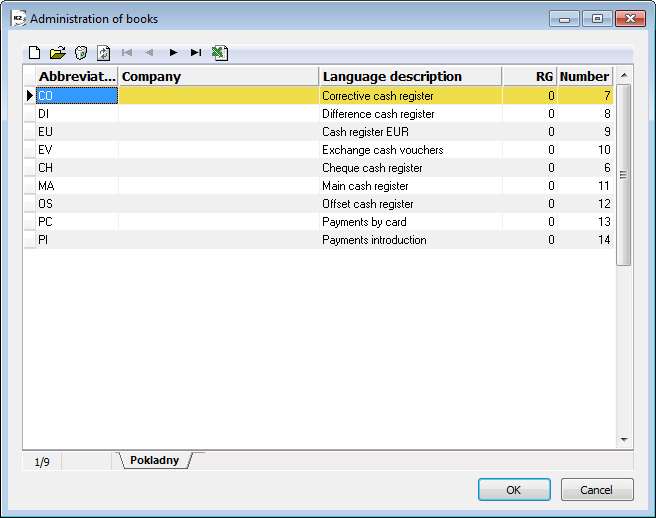This screenshot has height=518, width=656.
Task: Click the K2 application icon in title bar
Action: [18, 19]
